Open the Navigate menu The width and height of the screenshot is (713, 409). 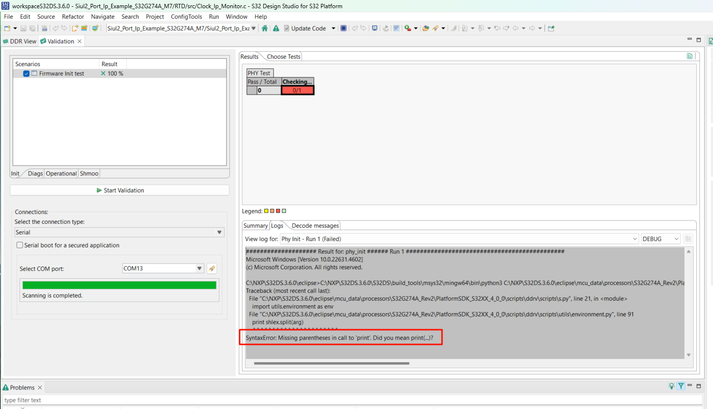[103, 16]
